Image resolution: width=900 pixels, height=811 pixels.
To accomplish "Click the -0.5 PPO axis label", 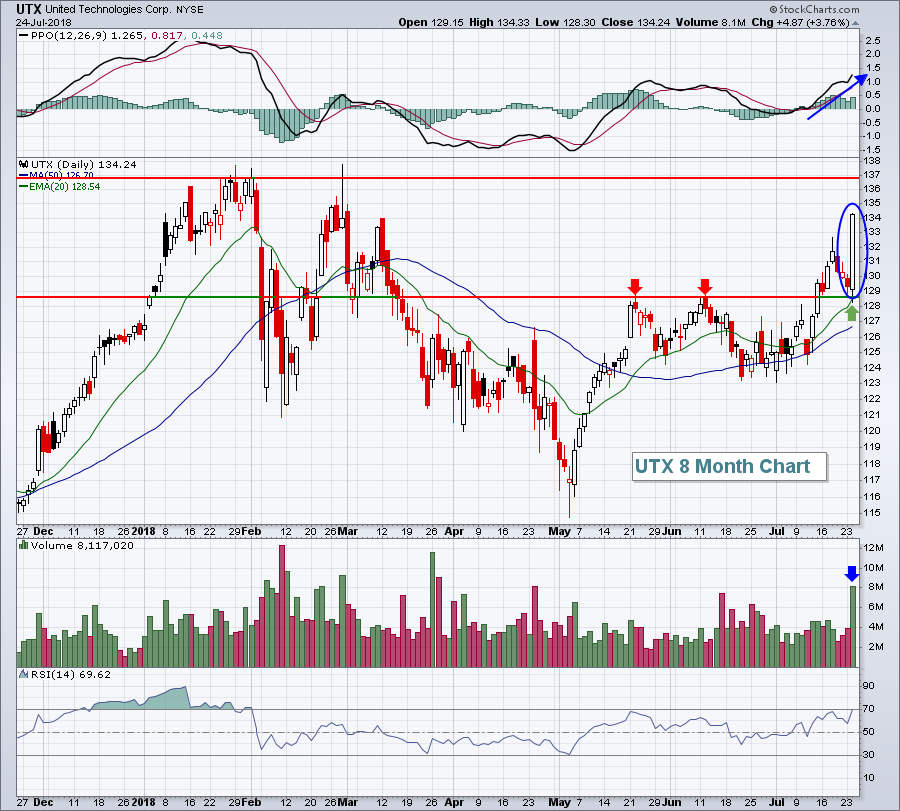I will (x=871, y=122).
